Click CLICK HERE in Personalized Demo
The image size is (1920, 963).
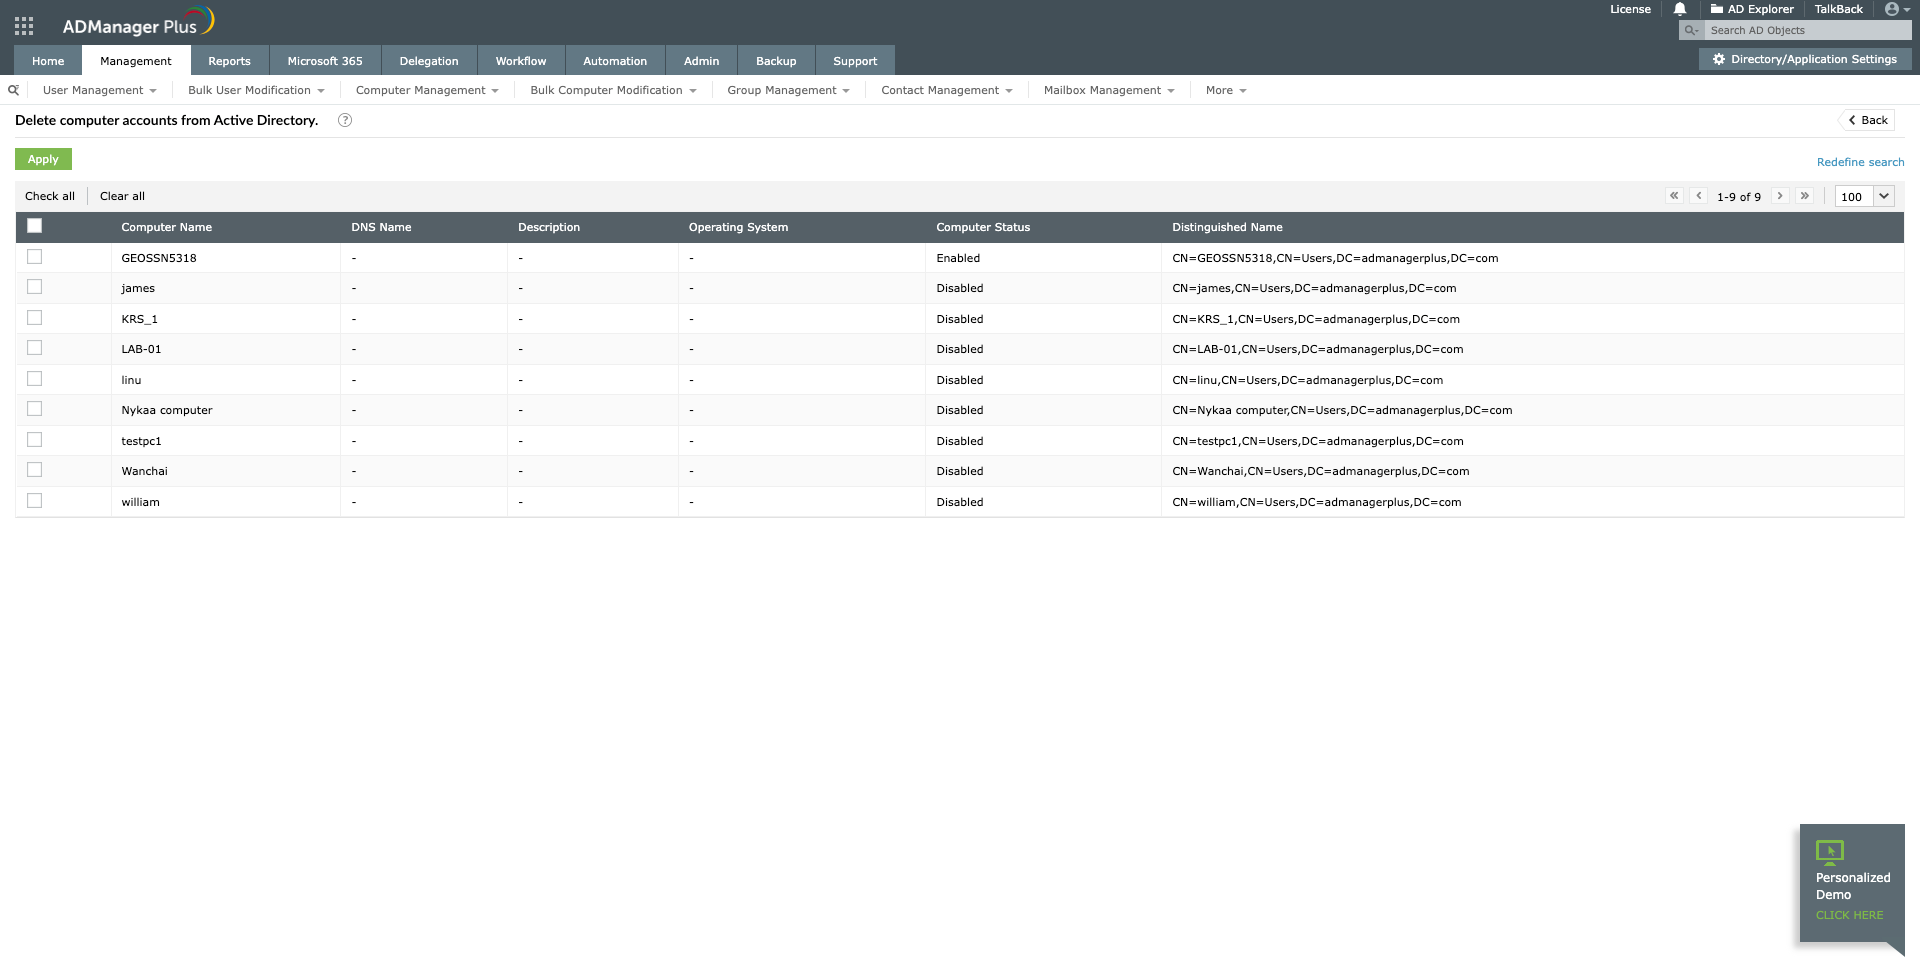click(x=1849, y=915)
